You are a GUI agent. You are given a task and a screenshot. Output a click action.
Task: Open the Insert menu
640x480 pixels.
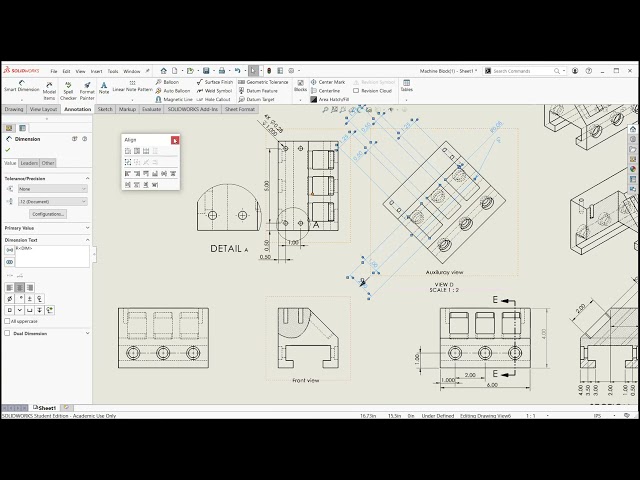tap(96, 71)
